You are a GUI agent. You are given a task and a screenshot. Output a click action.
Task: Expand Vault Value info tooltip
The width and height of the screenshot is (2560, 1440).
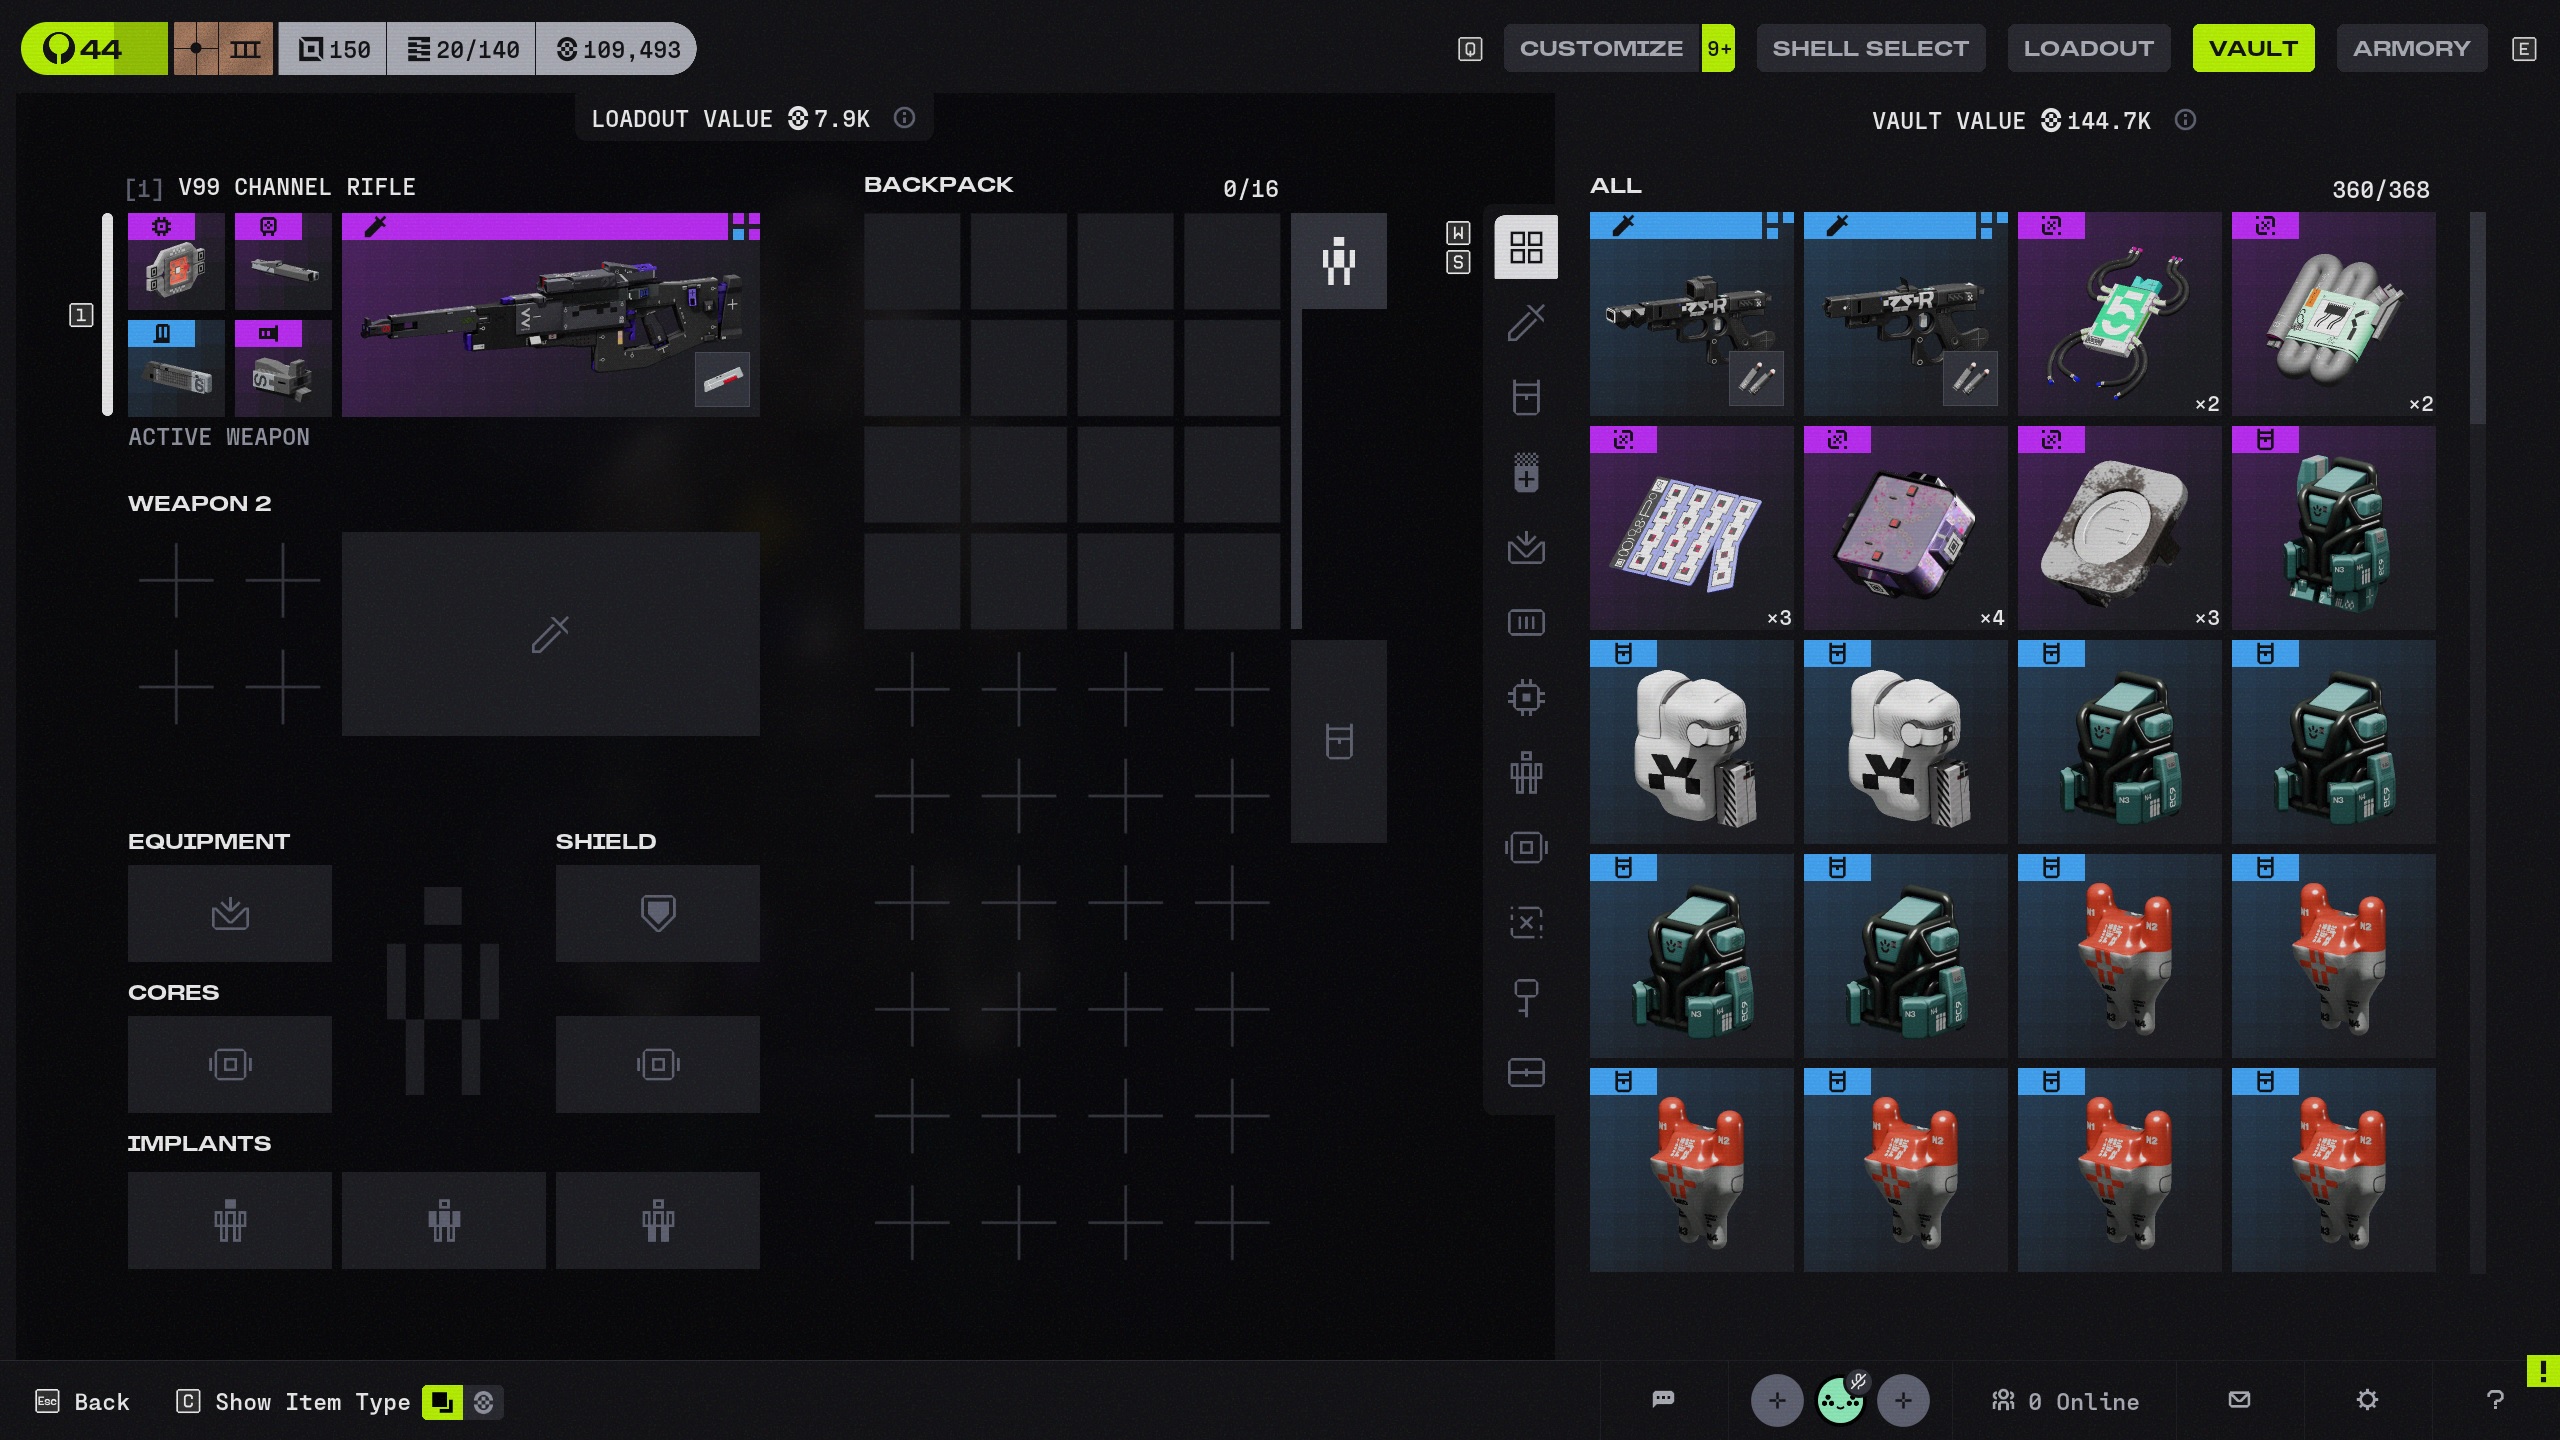pos(2185,120)
